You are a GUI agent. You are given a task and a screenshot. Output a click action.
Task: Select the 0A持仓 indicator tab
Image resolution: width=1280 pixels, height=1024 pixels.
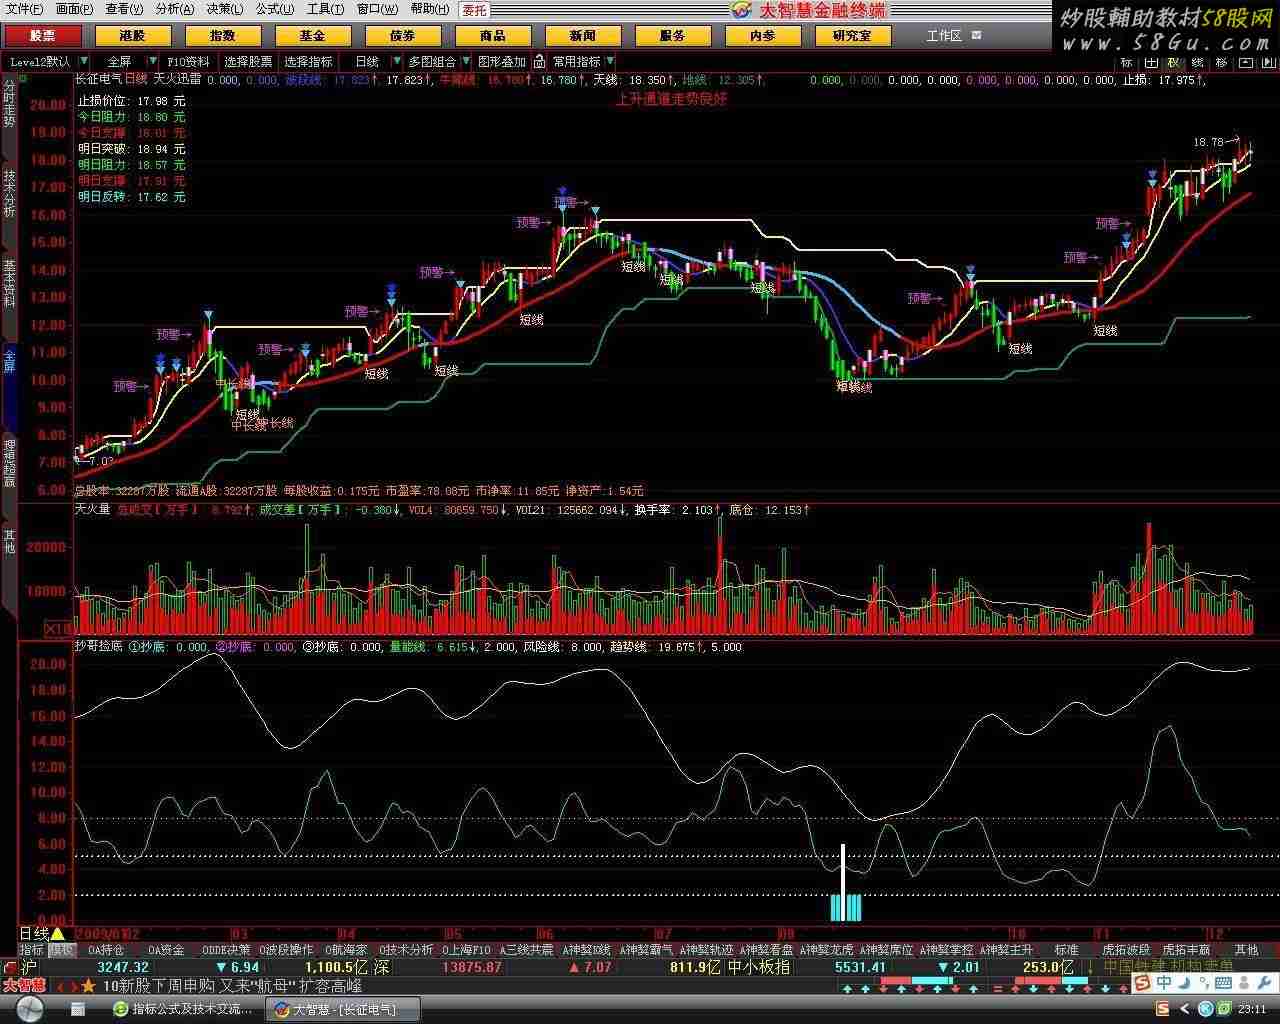tap(106, 949)
